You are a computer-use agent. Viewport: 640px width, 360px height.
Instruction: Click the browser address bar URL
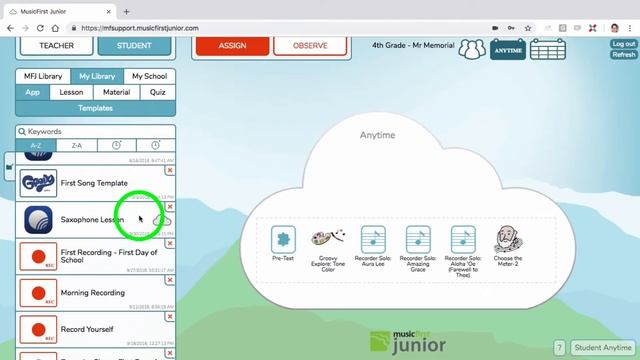pyautogui.click(x=140, y=28)
